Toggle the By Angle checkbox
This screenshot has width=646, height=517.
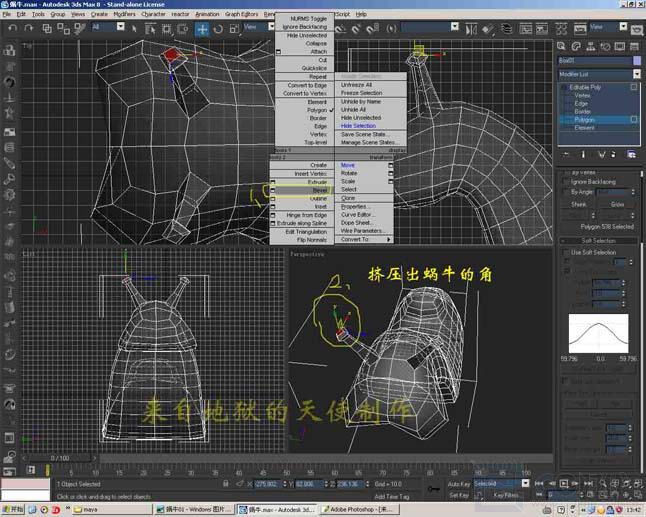coord(566,192)
